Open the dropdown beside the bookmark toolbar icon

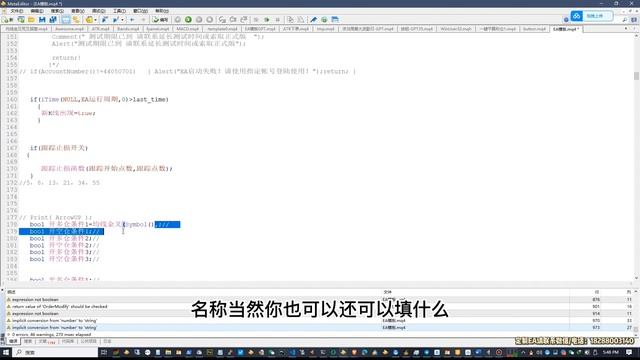point(122,20)
